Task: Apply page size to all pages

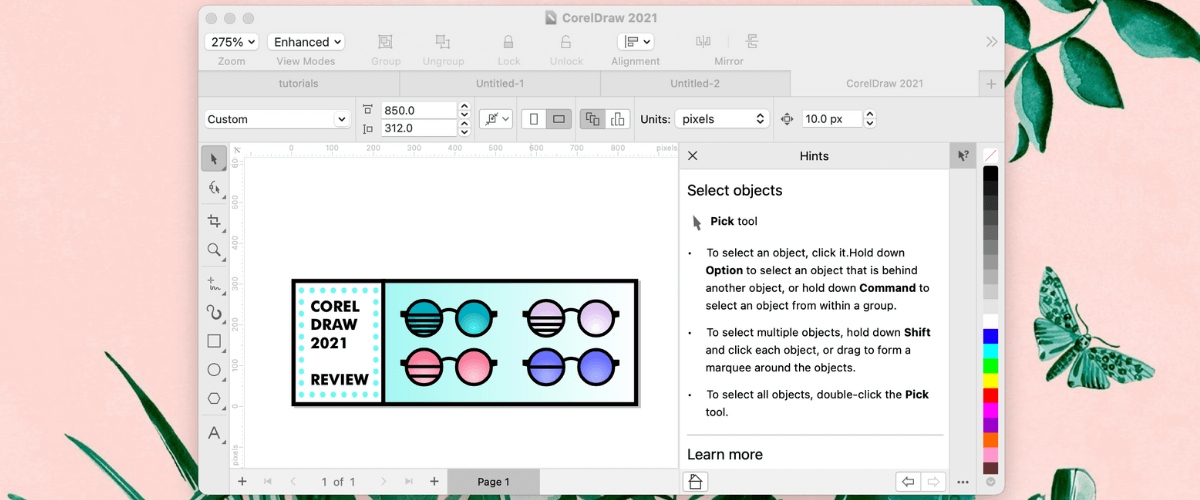Action: 593,119
